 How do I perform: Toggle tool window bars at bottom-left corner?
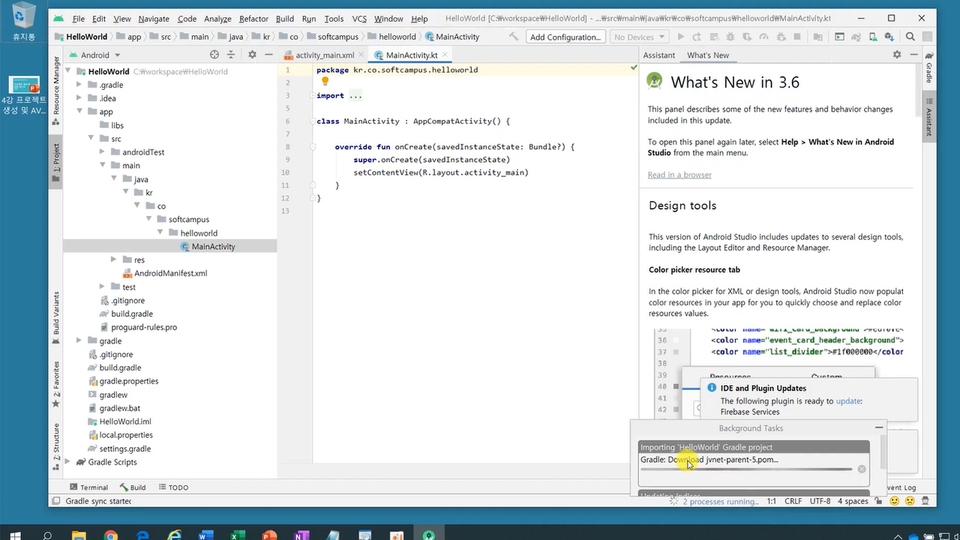point(56,501)
